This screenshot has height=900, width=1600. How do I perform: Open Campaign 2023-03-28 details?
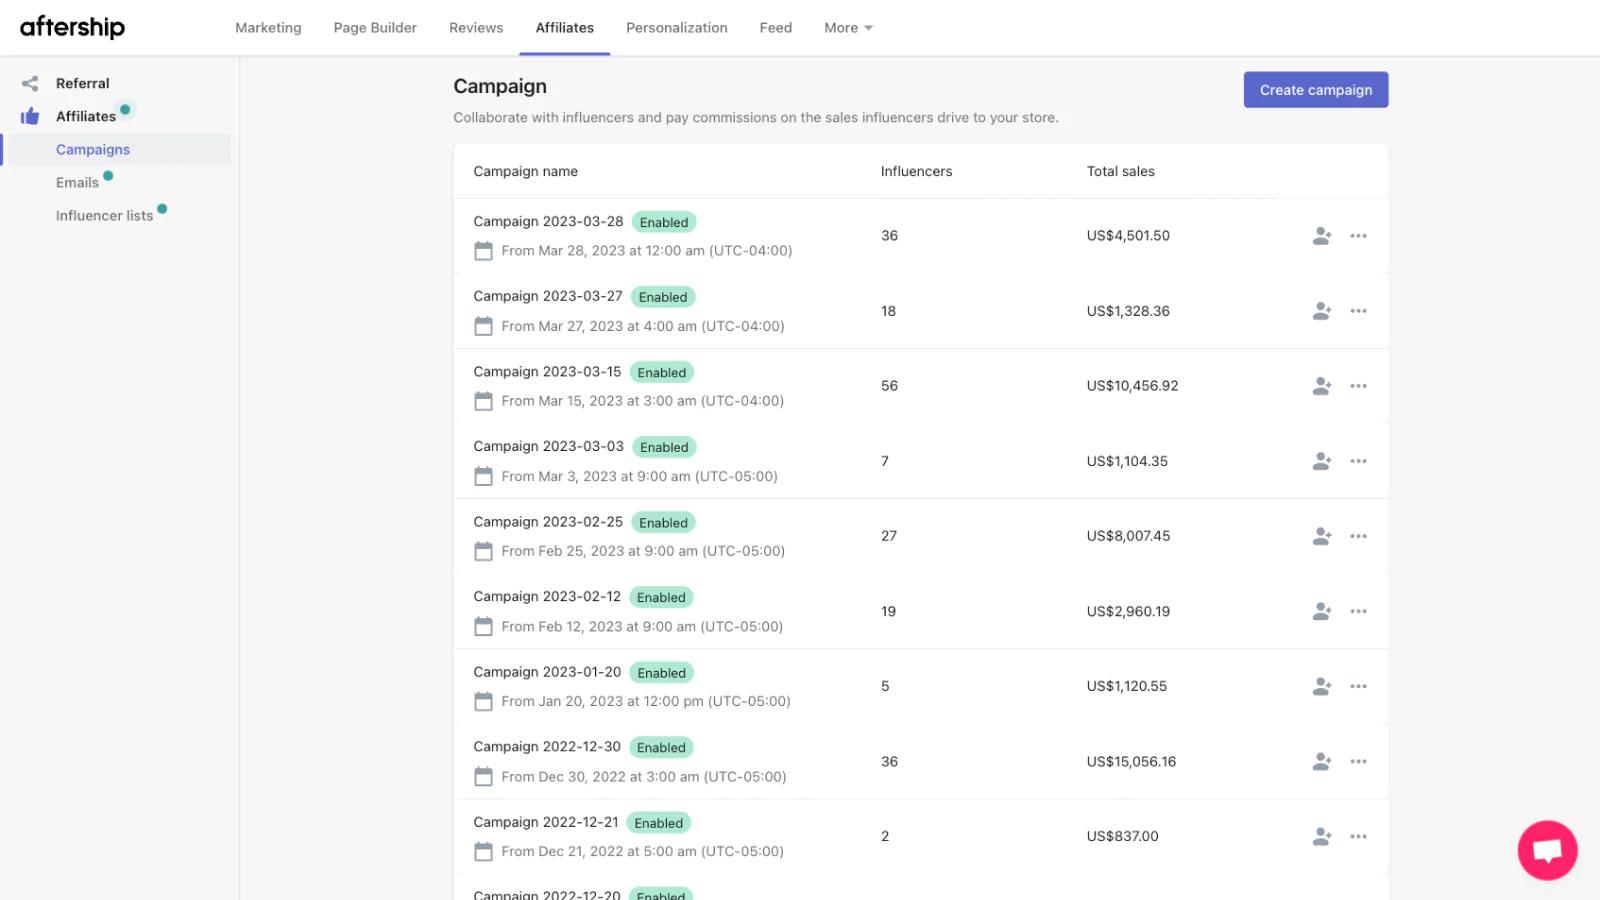point(548,221)
